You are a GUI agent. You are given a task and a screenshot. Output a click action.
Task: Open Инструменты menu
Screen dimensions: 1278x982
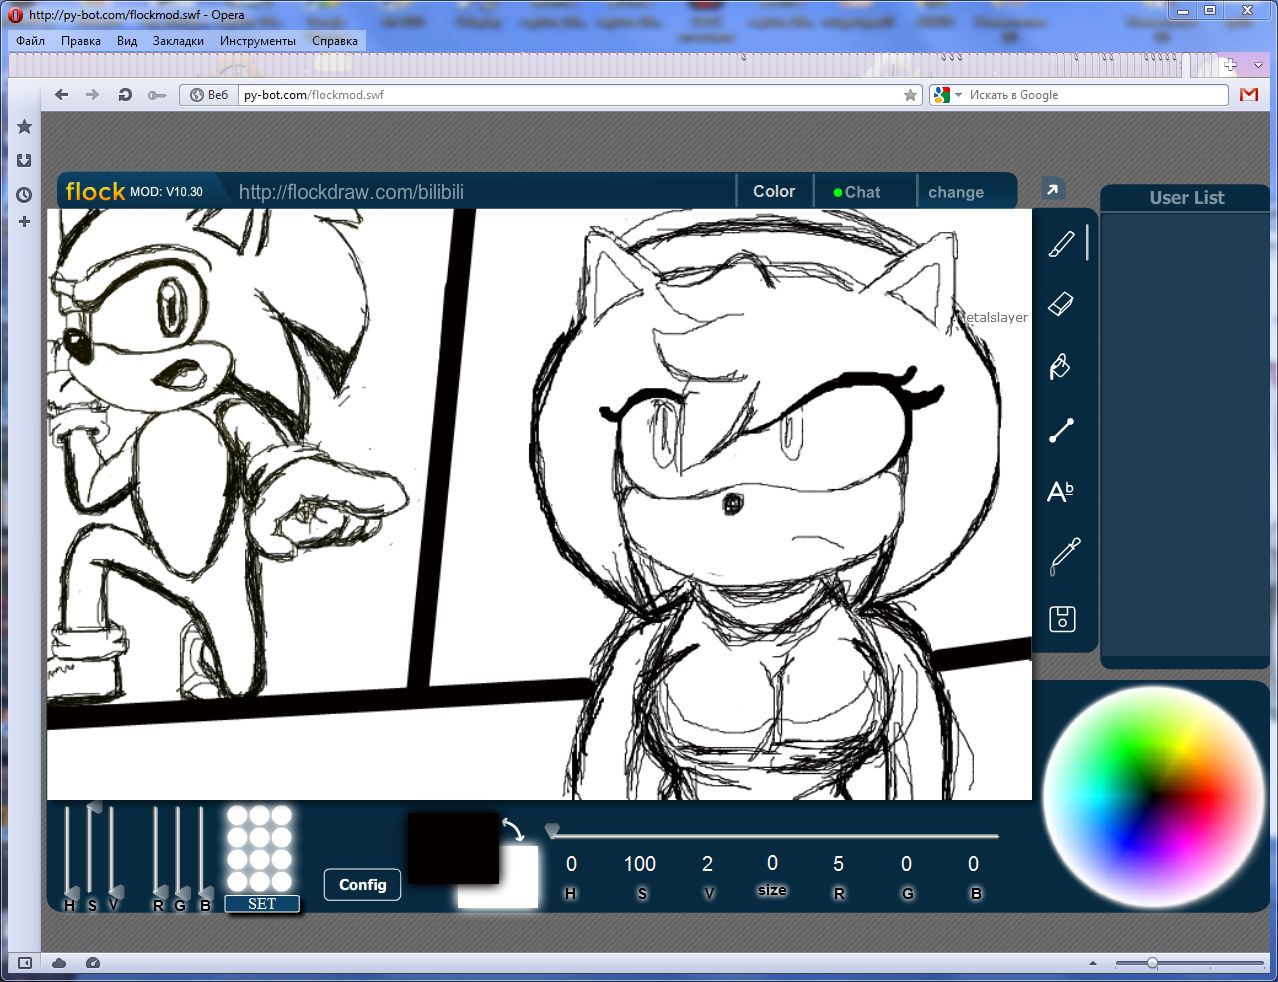pos(258,41)
